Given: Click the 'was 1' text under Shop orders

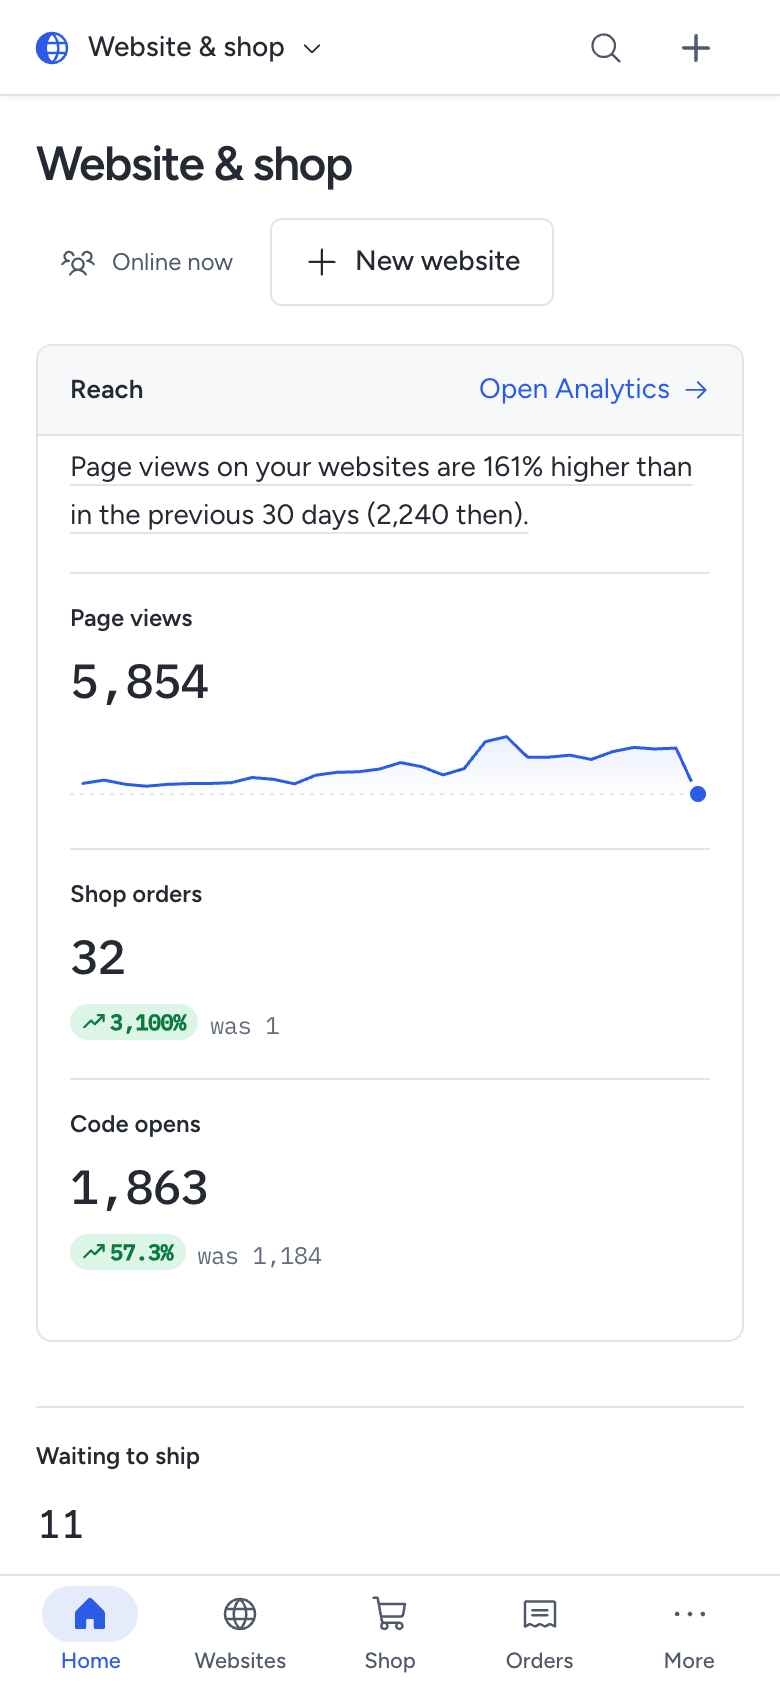Looking at the screenshot, I should click(245, 1026).
